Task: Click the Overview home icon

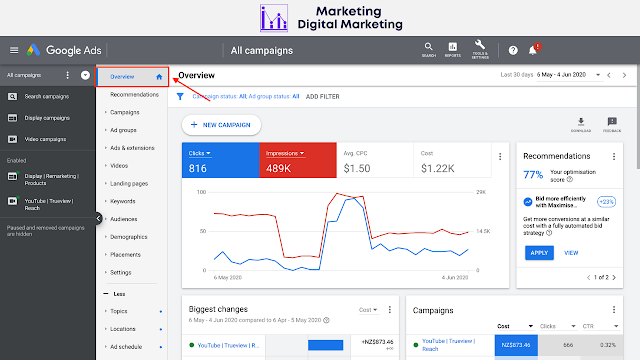Action: point(159,77)
